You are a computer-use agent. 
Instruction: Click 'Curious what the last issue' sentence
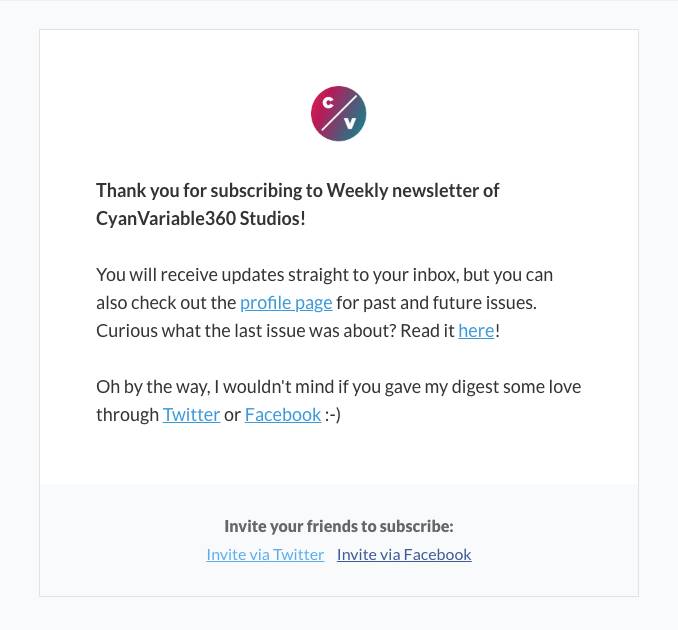pos(275,331)
